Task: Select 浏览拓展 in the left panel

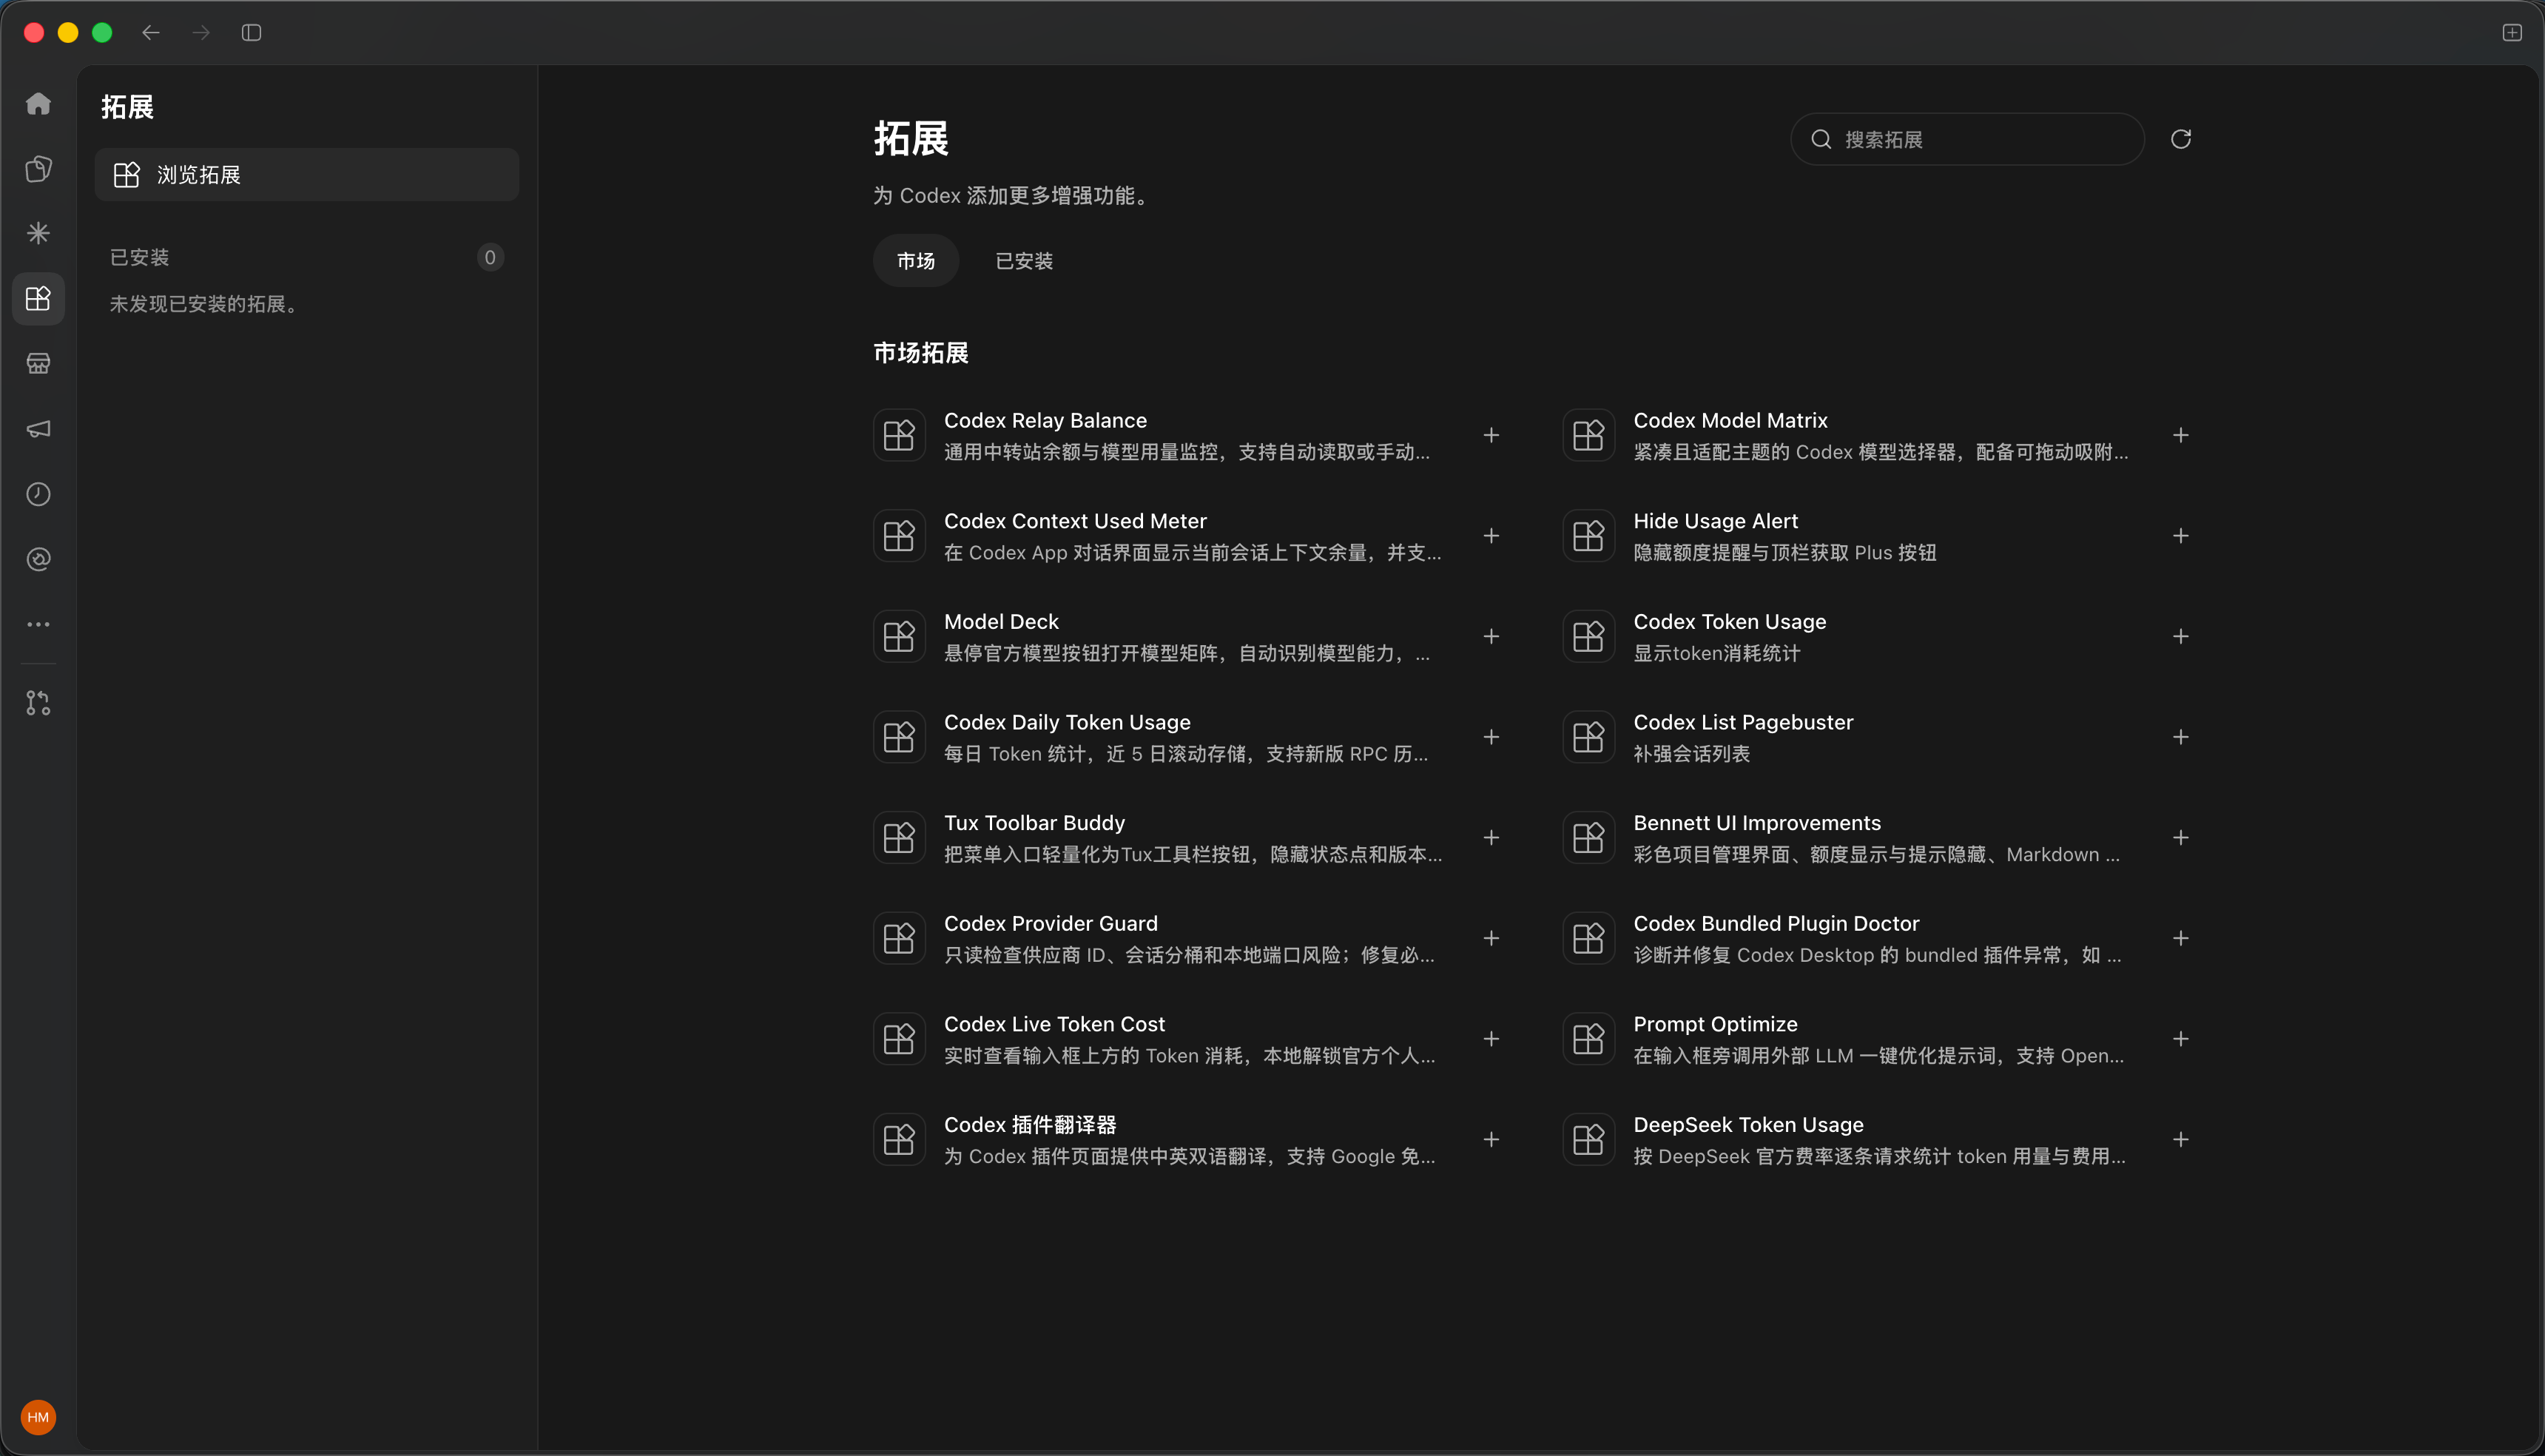Action: pos(307,175)
